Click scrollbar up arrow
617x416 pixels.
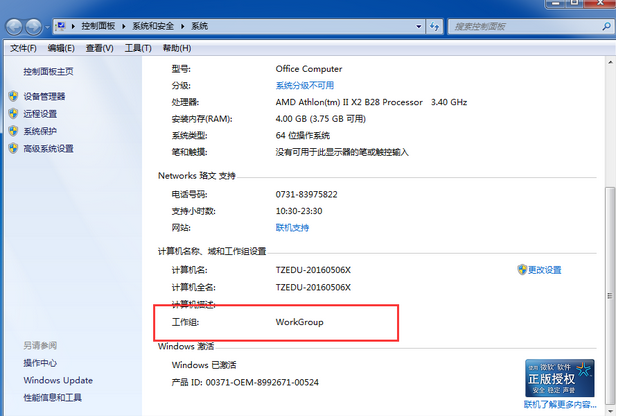pos(610,62)
